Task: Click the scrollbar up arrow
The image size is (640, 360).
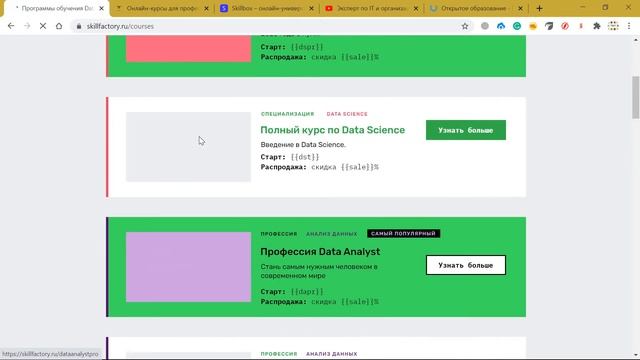Action: (636, 40)
